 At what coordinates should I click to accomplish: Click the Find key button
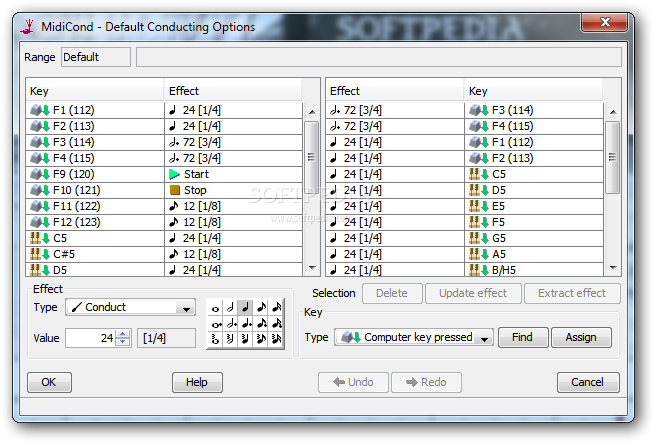point(523,337)
